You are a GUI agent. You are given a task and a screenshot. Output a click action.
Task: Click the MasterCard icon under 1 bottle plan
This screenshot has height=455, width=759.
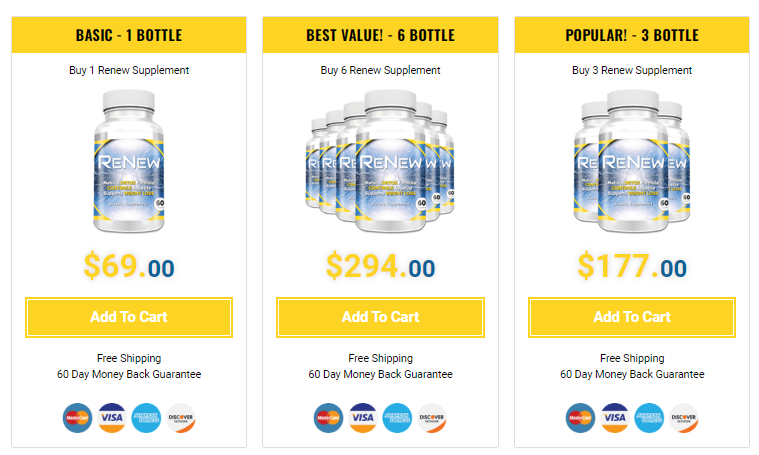pyautogui.click(x=77, y=418)
